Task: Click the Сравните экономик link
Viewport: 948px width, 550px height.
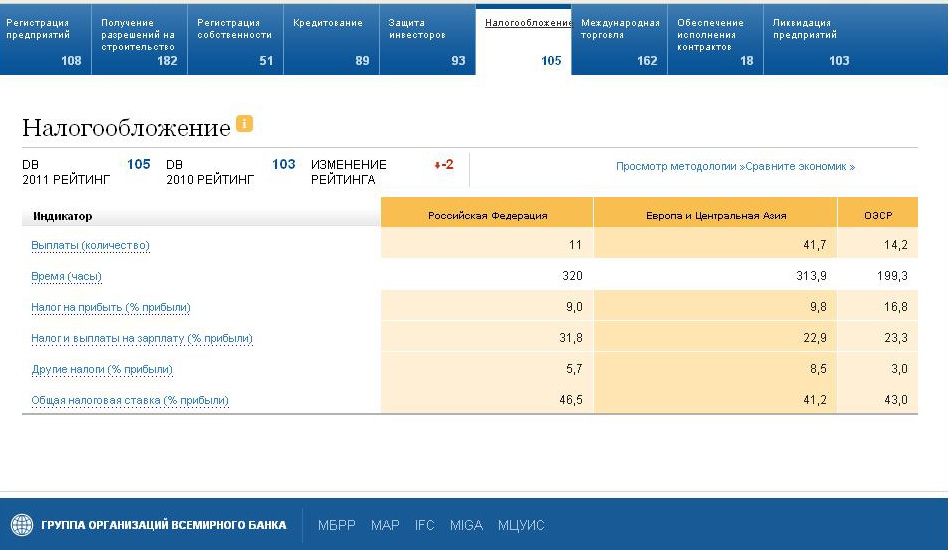Action: point(800,167)
